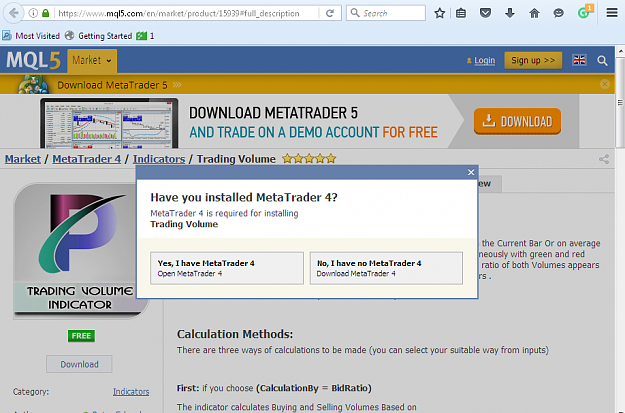Click the star rating next to Trading Volume
Screen dimensions: 625x413
[x=309, y=159]
